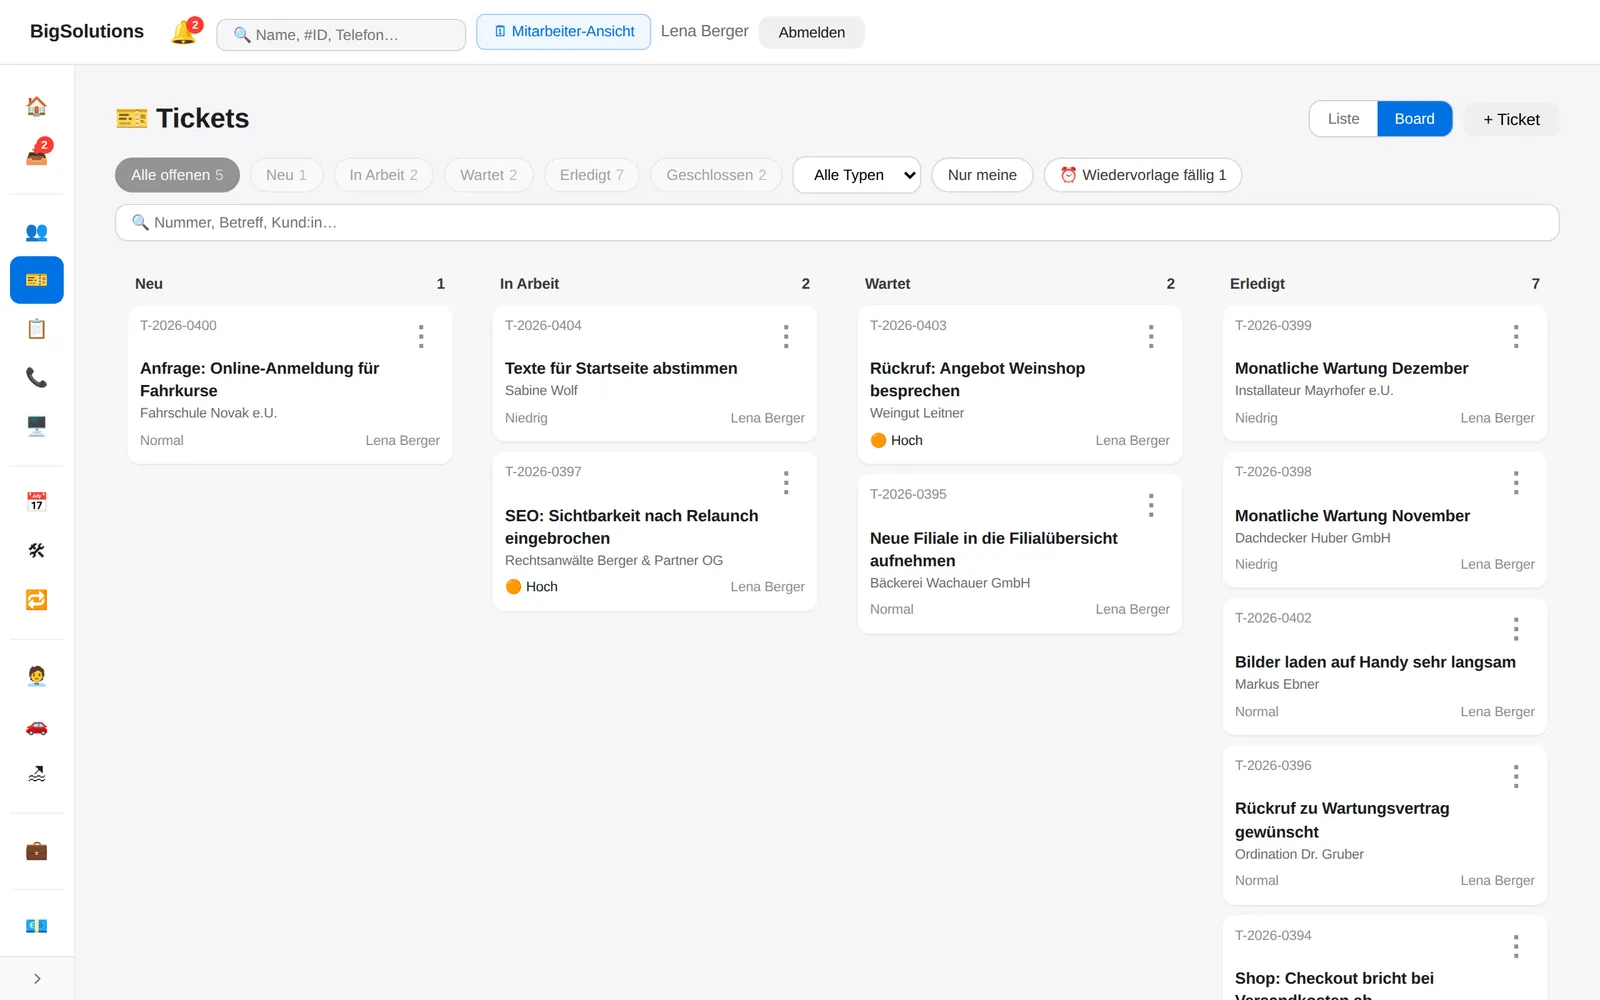Image resolution: width=1600 pixels, height=1000 pixels.
Task: Open the briefcase icon in sidebar
Action: tap(37, 851)
